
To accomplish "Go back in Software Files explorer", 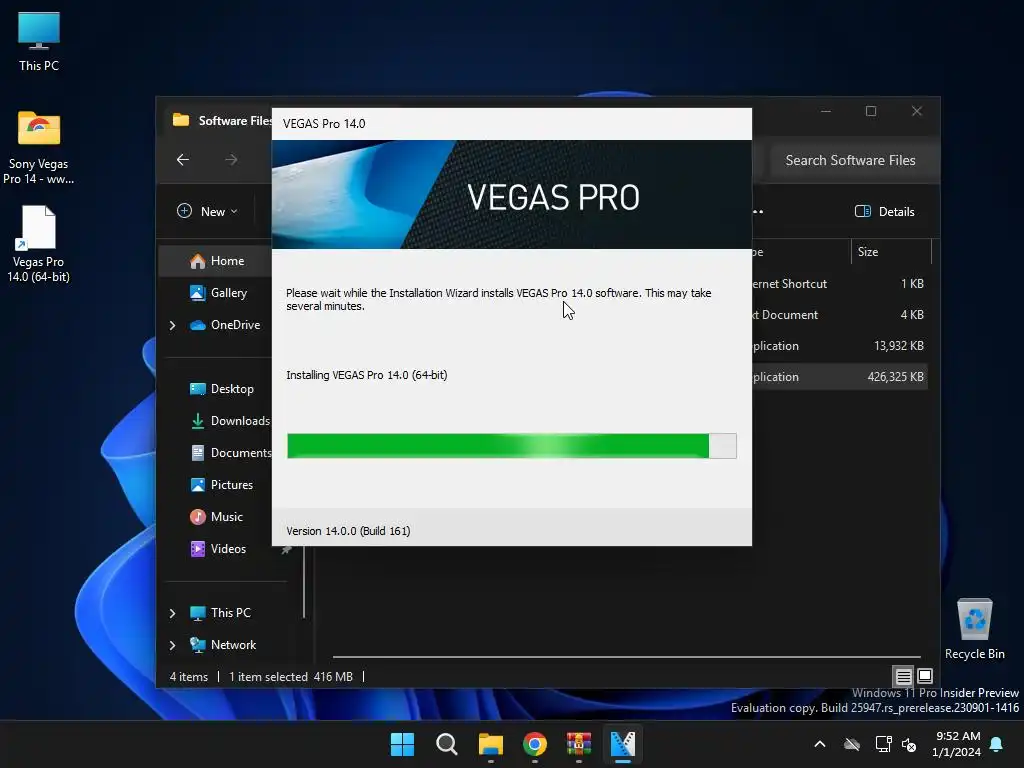I will pyautogui.click(x=183, y=159).
